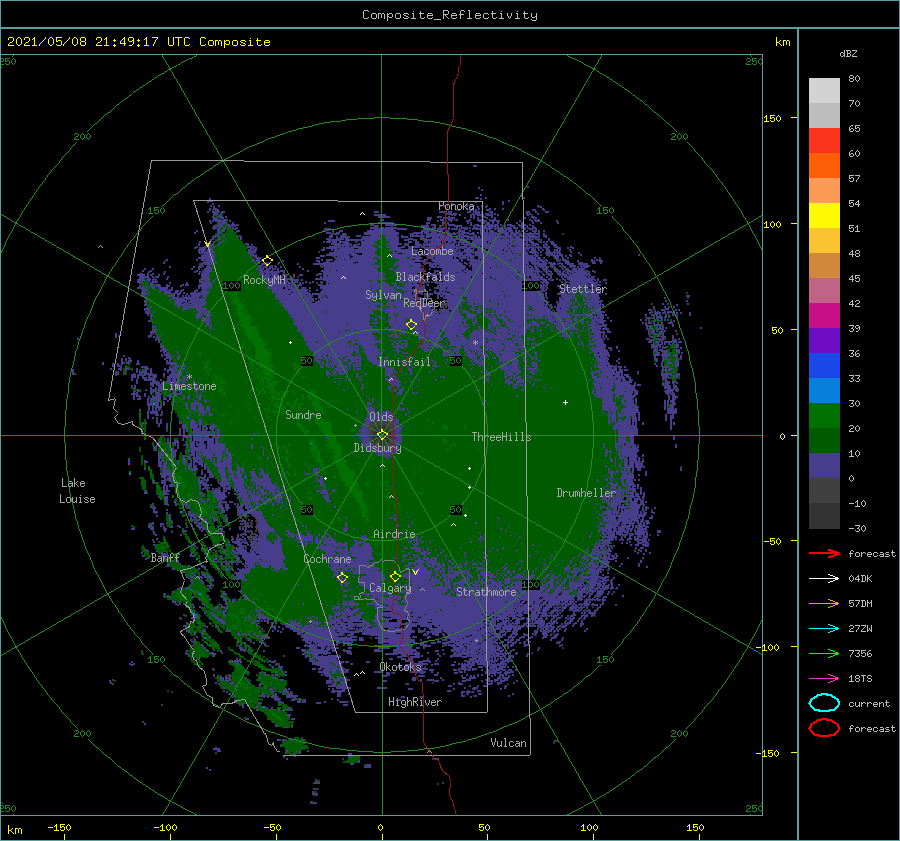Pick the red 65-60 dBZ swatch
900x841 pixels.
pyautogui.click(x=824, y=141)
